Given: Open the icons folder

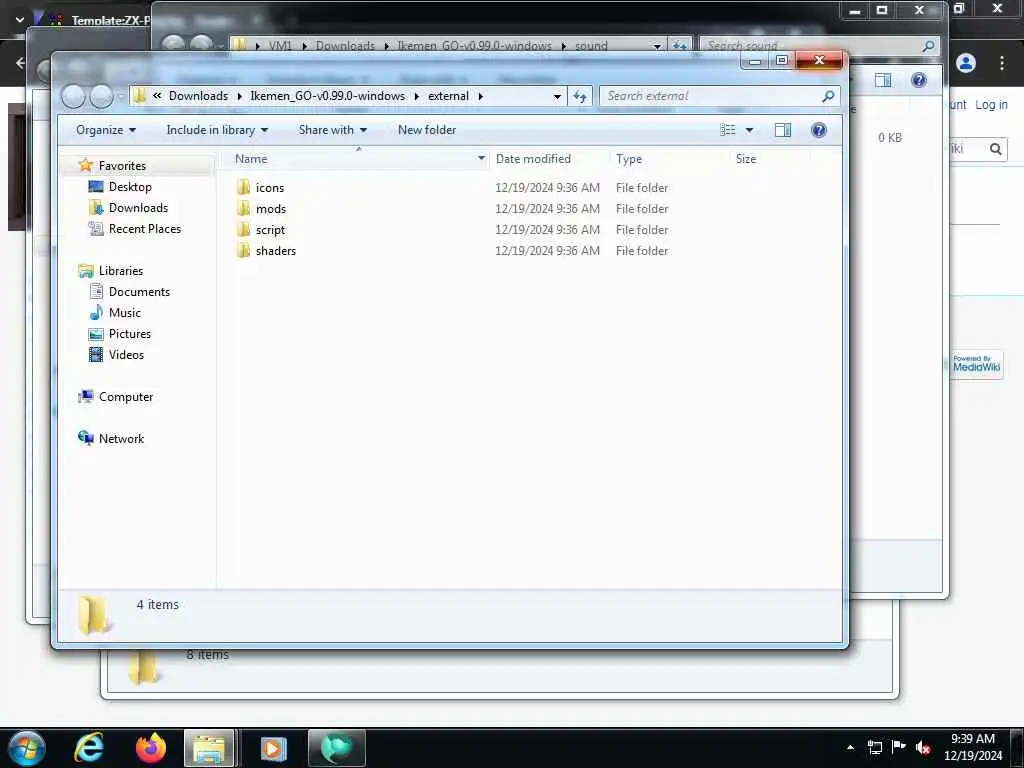Looking at the screenshot, I should click(x=269, y=188).
